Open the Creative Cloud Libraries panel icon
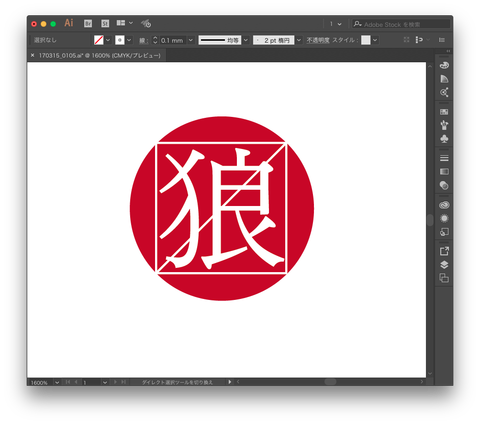The height and width of the screenshot is (424, 480). [x=444, y=205]
